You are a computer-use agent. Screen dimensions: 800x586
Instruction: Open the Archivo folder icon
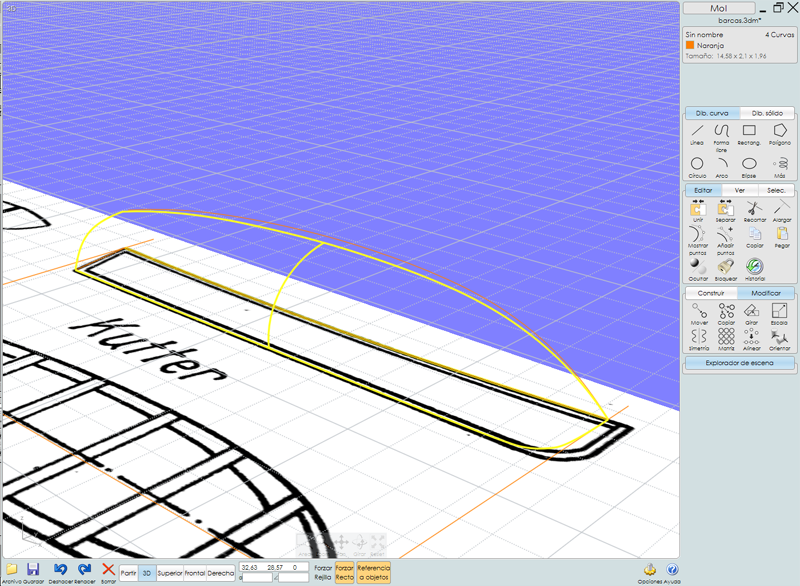12,572
